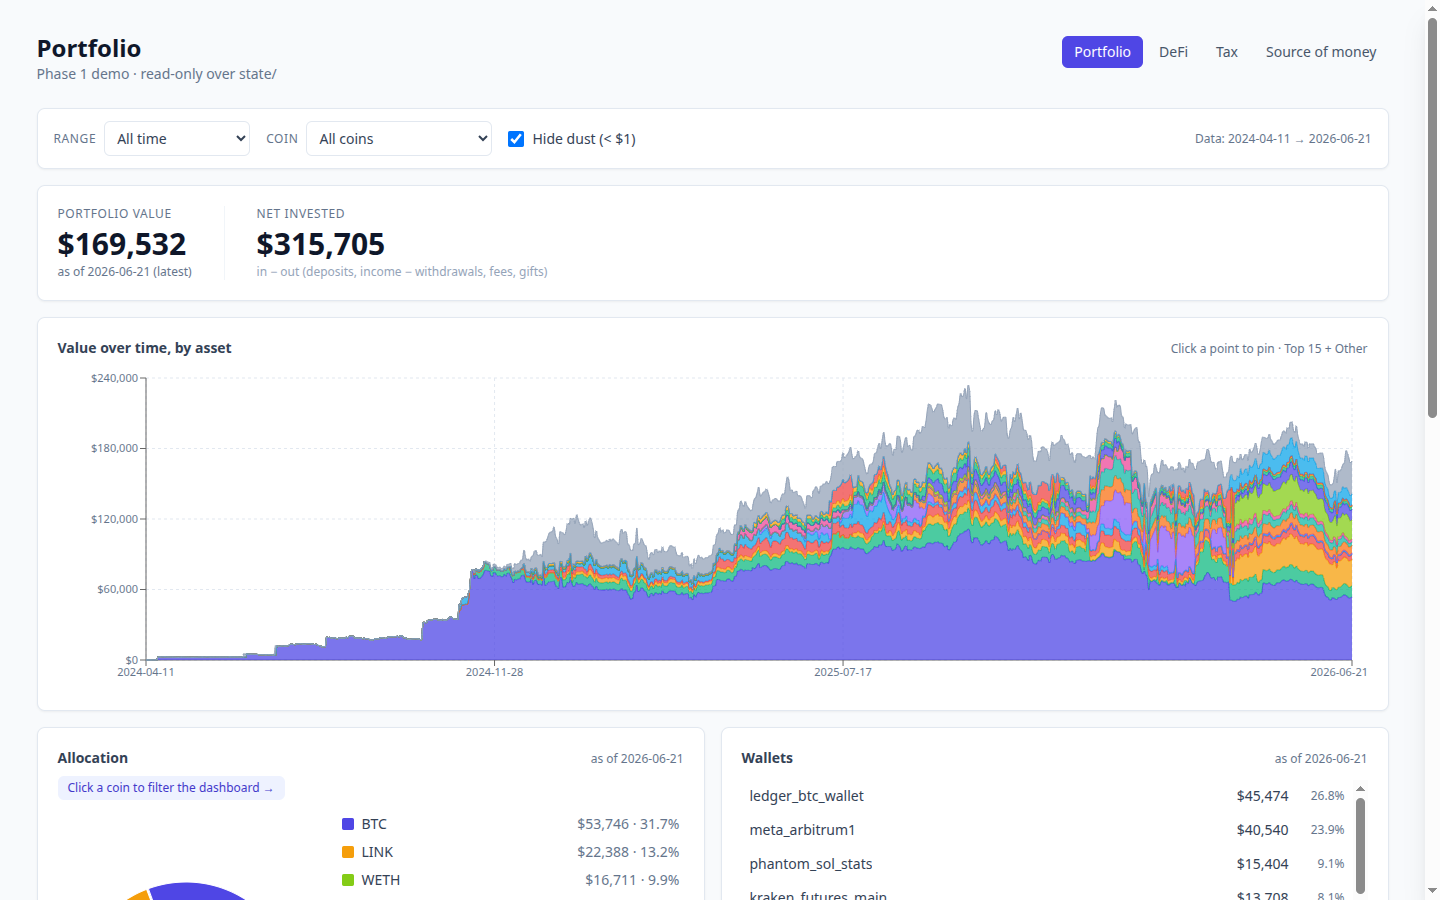This screenshot has height=900, width=1440.
Task: Click the $180,000 y-axis label
Action: (x=114, y=448)
